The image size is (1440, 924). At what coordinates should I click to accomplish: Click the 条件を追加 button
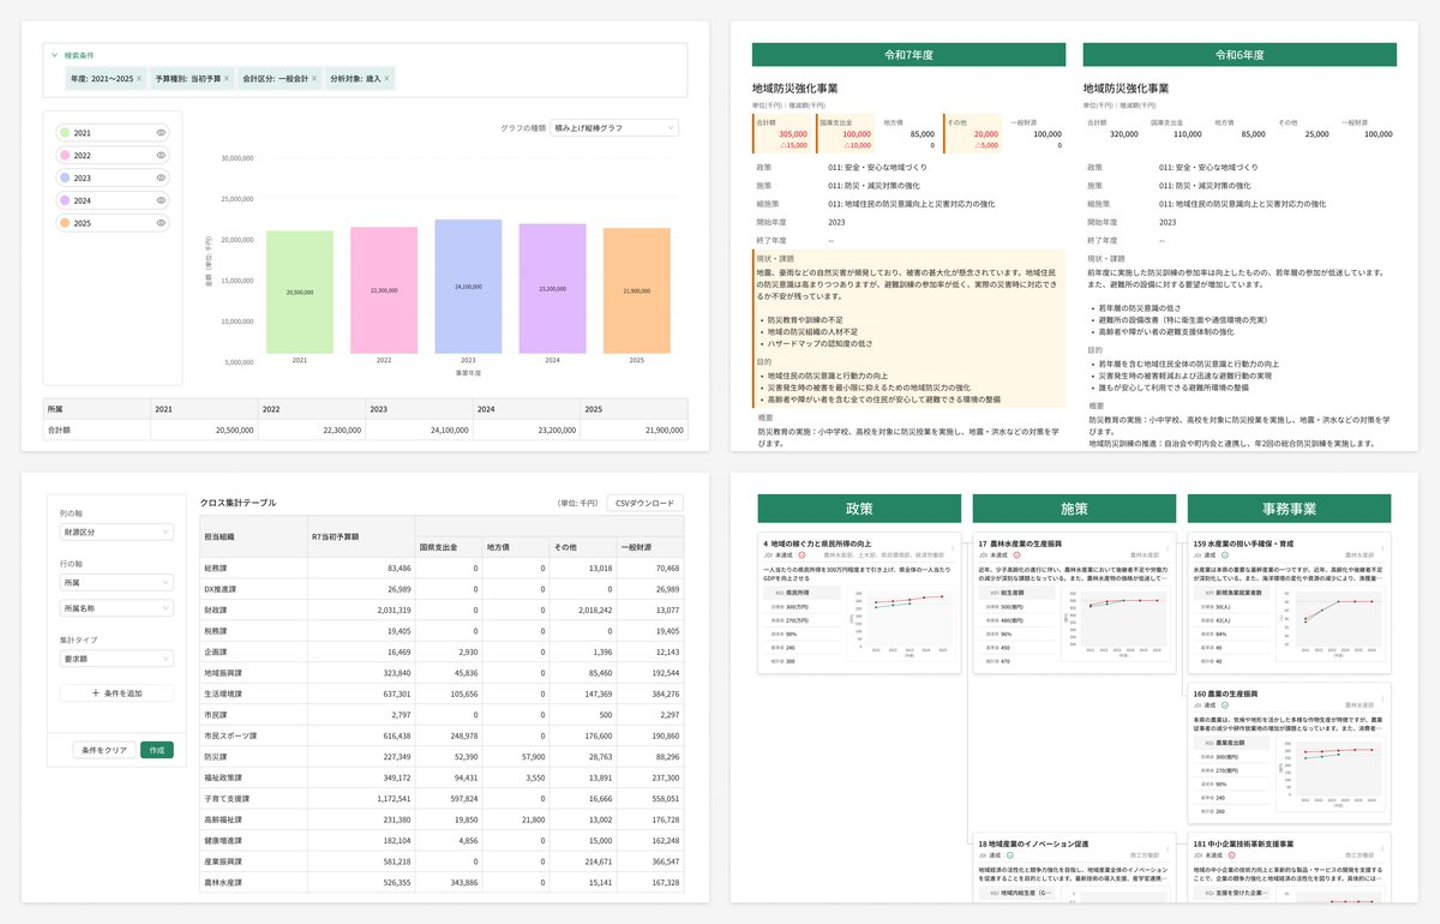(116, 693)
